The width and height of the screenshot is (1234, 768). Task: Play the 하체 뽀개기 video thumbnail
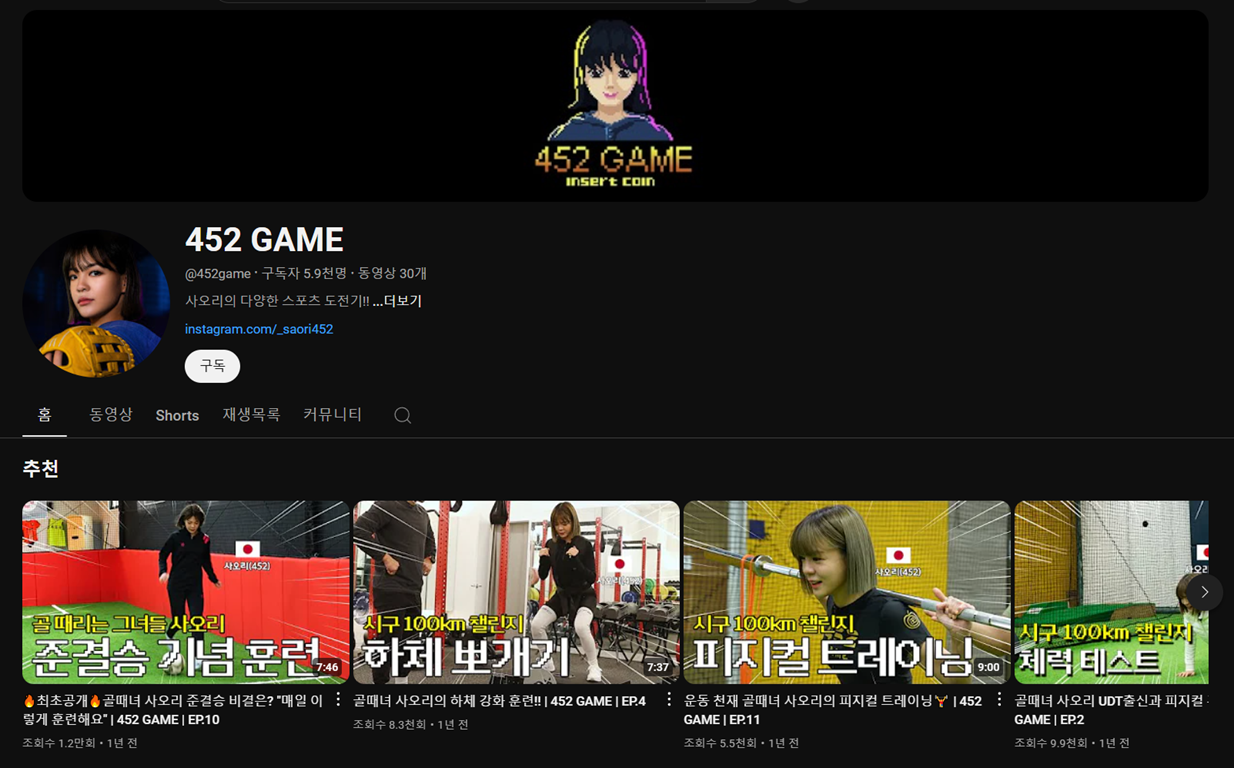coord(516,592)
